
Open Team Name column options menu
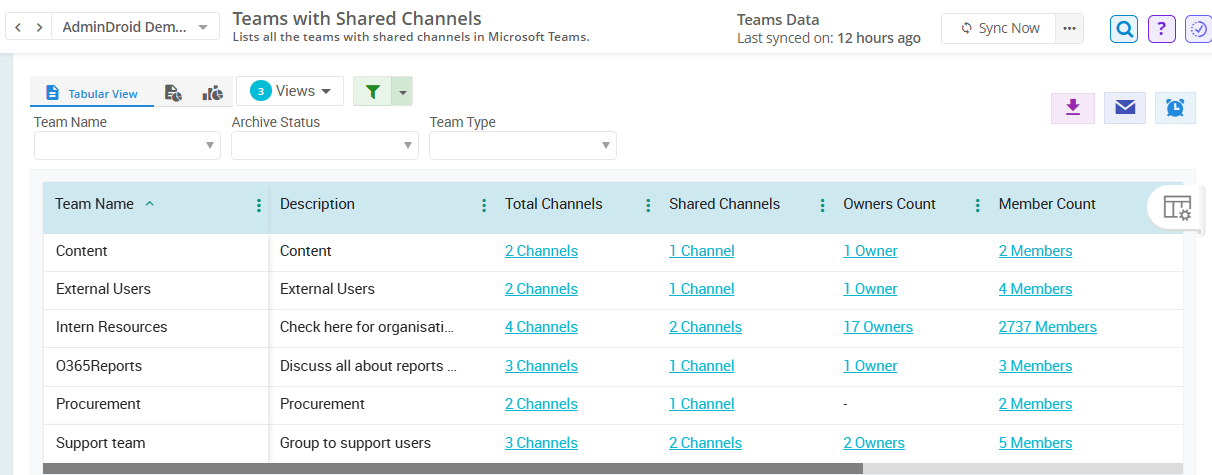[x=259, y=205]
